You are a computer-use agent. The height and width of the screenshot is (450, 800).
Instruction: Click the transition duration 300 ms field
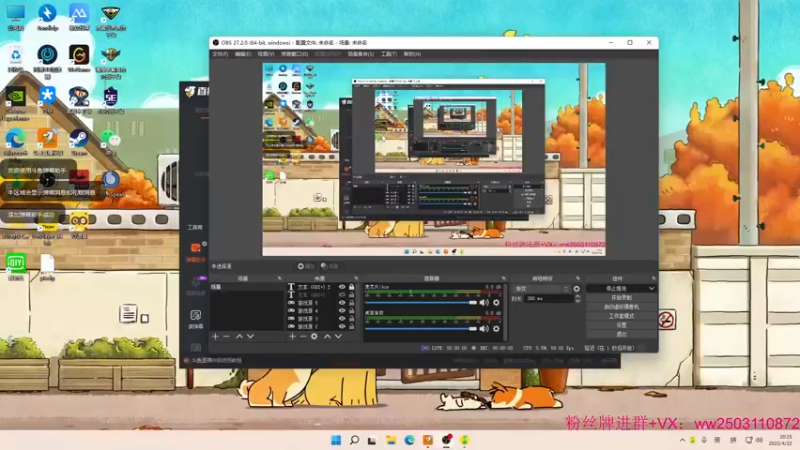[549, 298]
